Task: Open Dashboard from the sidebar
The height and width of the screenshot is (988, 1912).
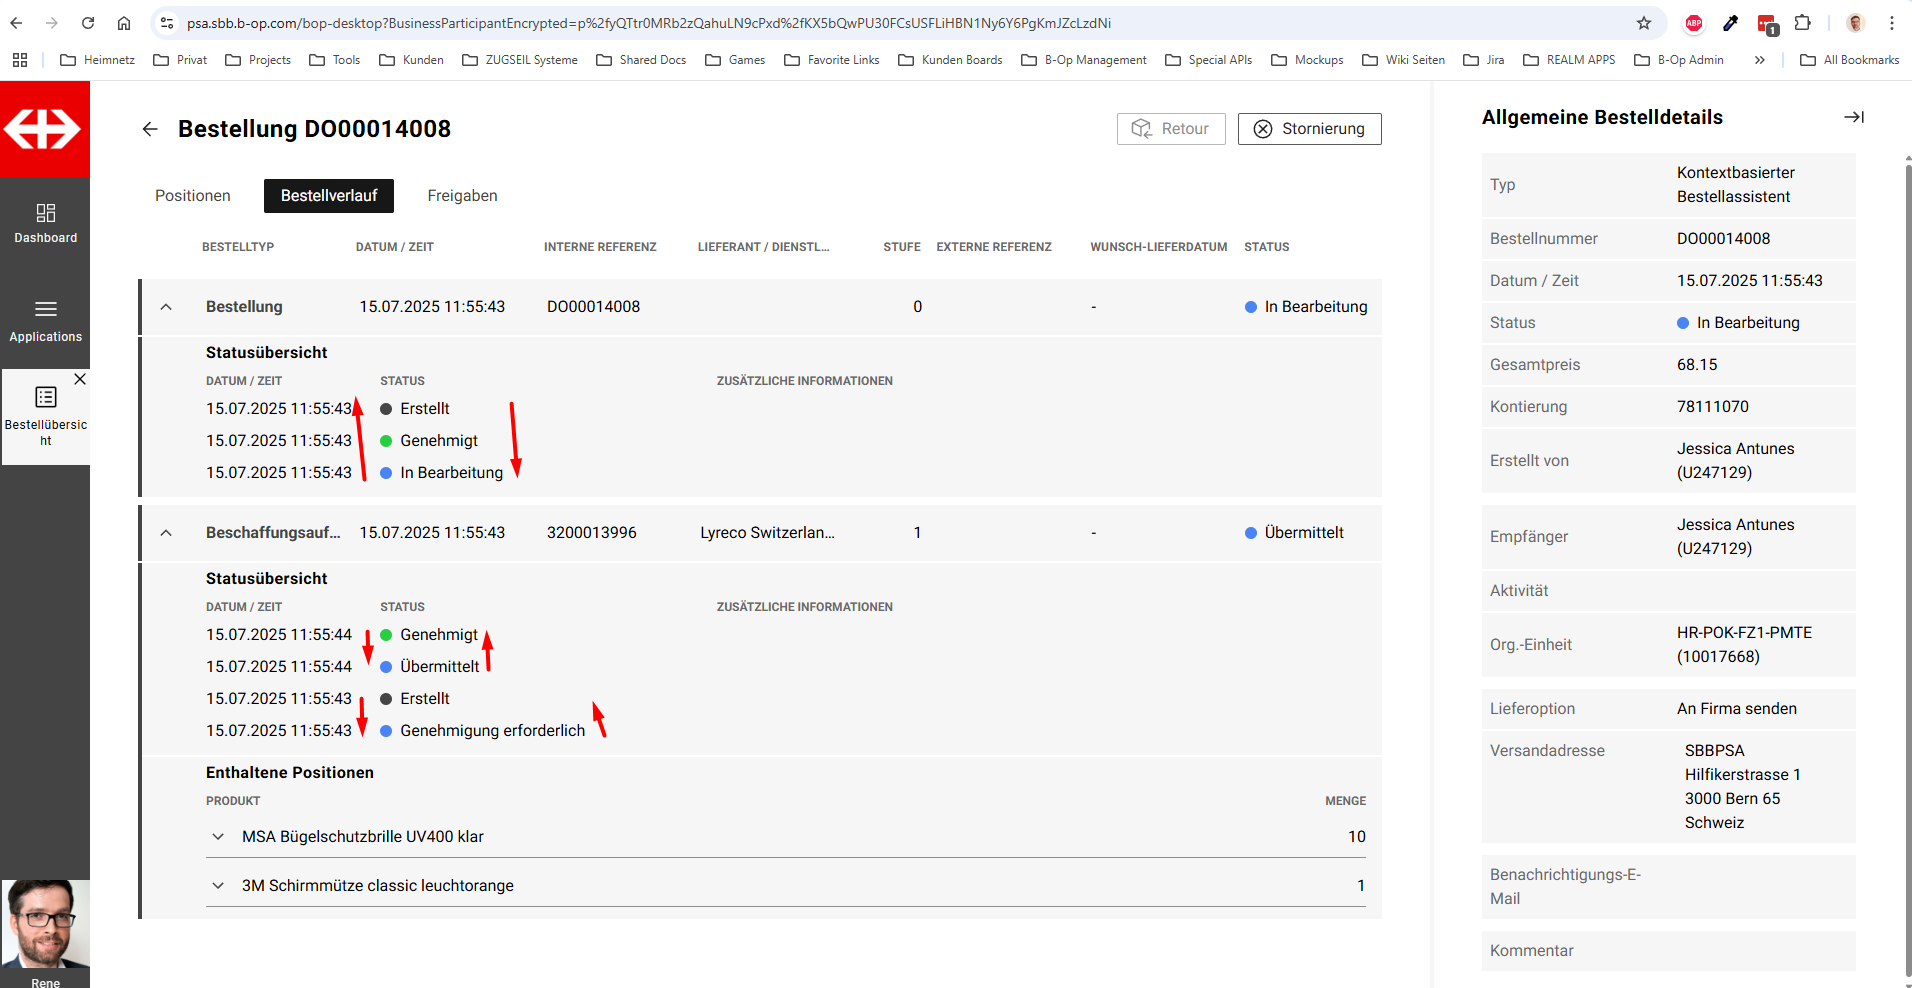Action: click(45, 223)
